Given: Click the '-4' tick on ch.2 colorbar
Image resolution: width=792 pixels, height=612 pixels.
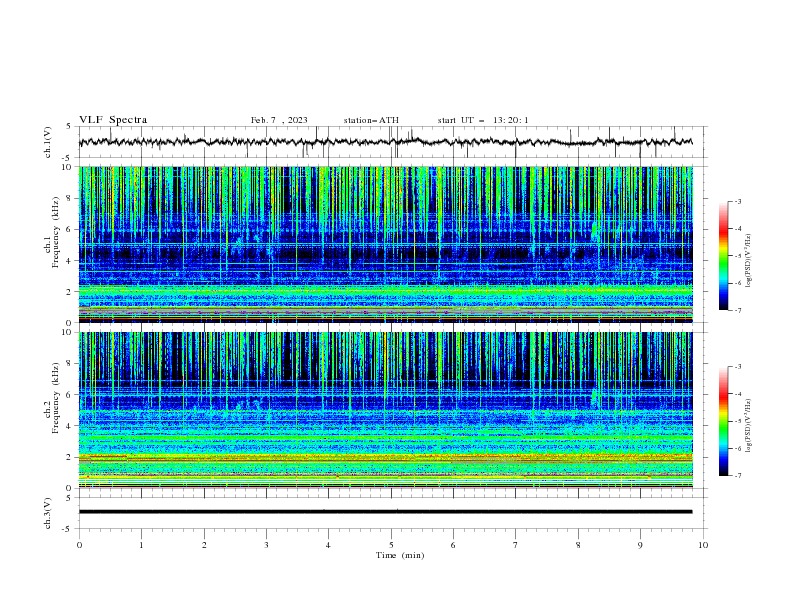Looking at the screenshot, I should tap(737, 394).
